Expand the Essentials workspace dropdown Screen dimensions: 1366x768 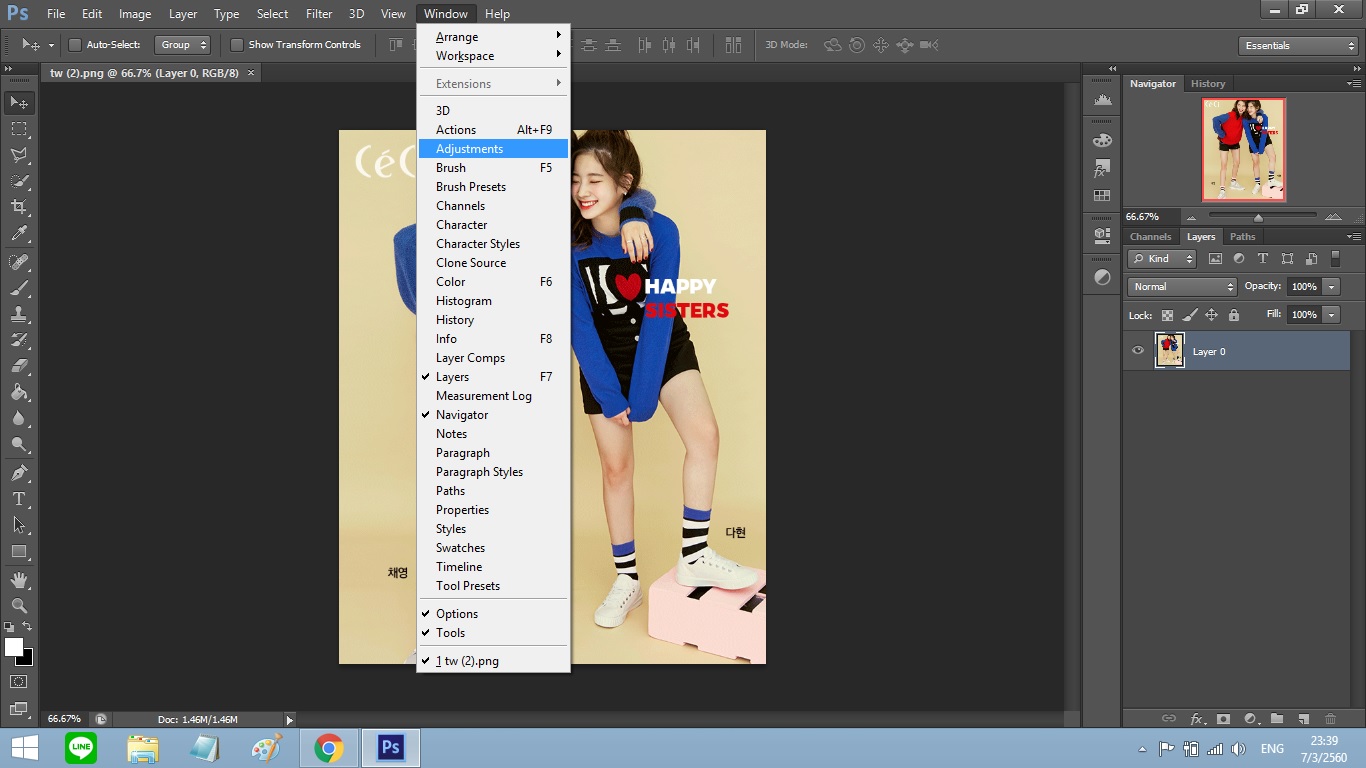pyautogui.click(x=1297, y=46)
